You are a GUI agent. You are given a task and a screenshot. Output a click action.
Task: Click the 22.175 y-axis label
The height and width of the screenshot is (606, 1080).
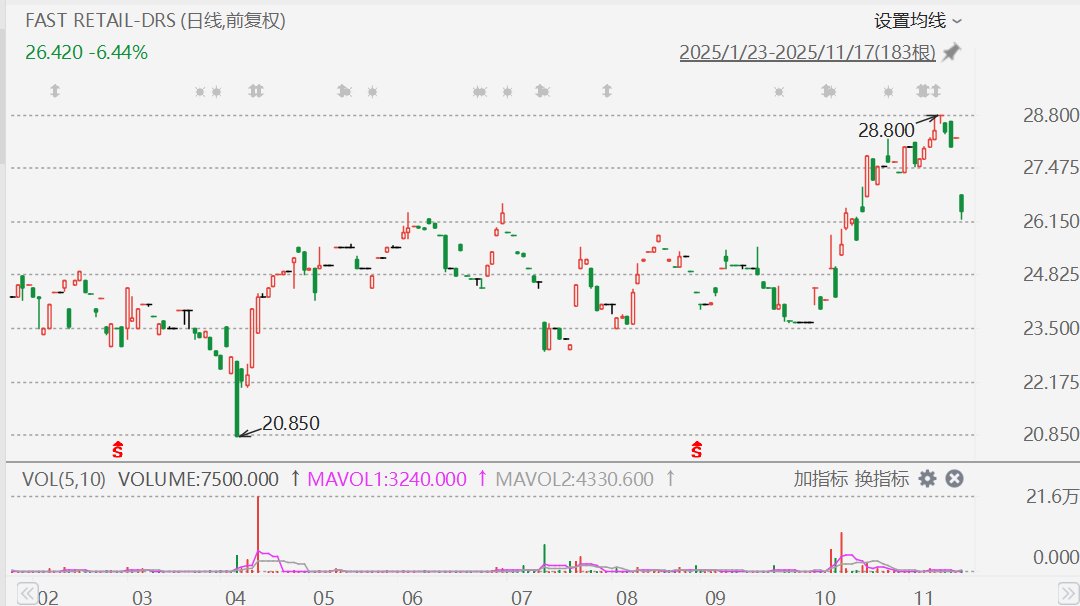tap(1050, 382)
